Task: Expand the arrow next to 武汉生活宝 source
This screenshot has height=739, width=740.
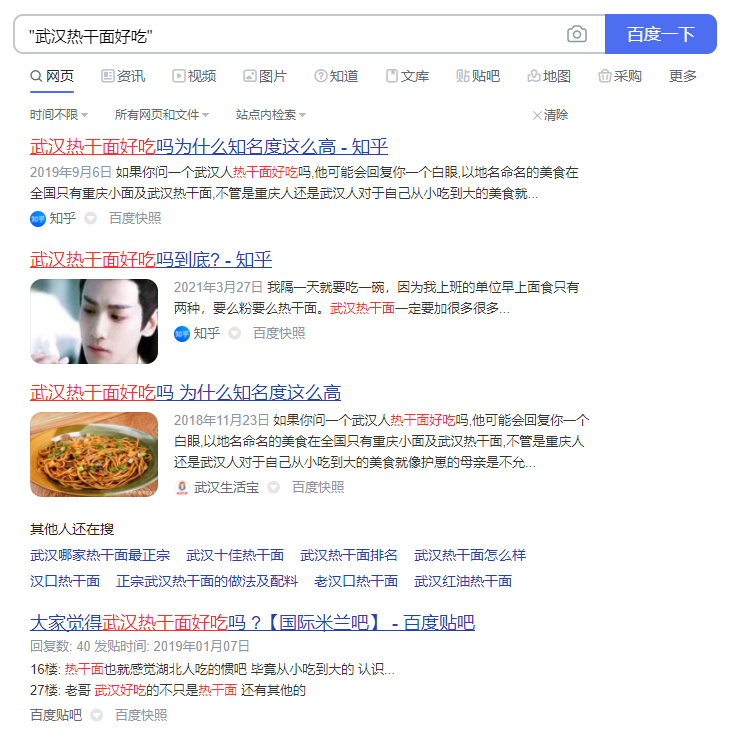Action: 274,487
